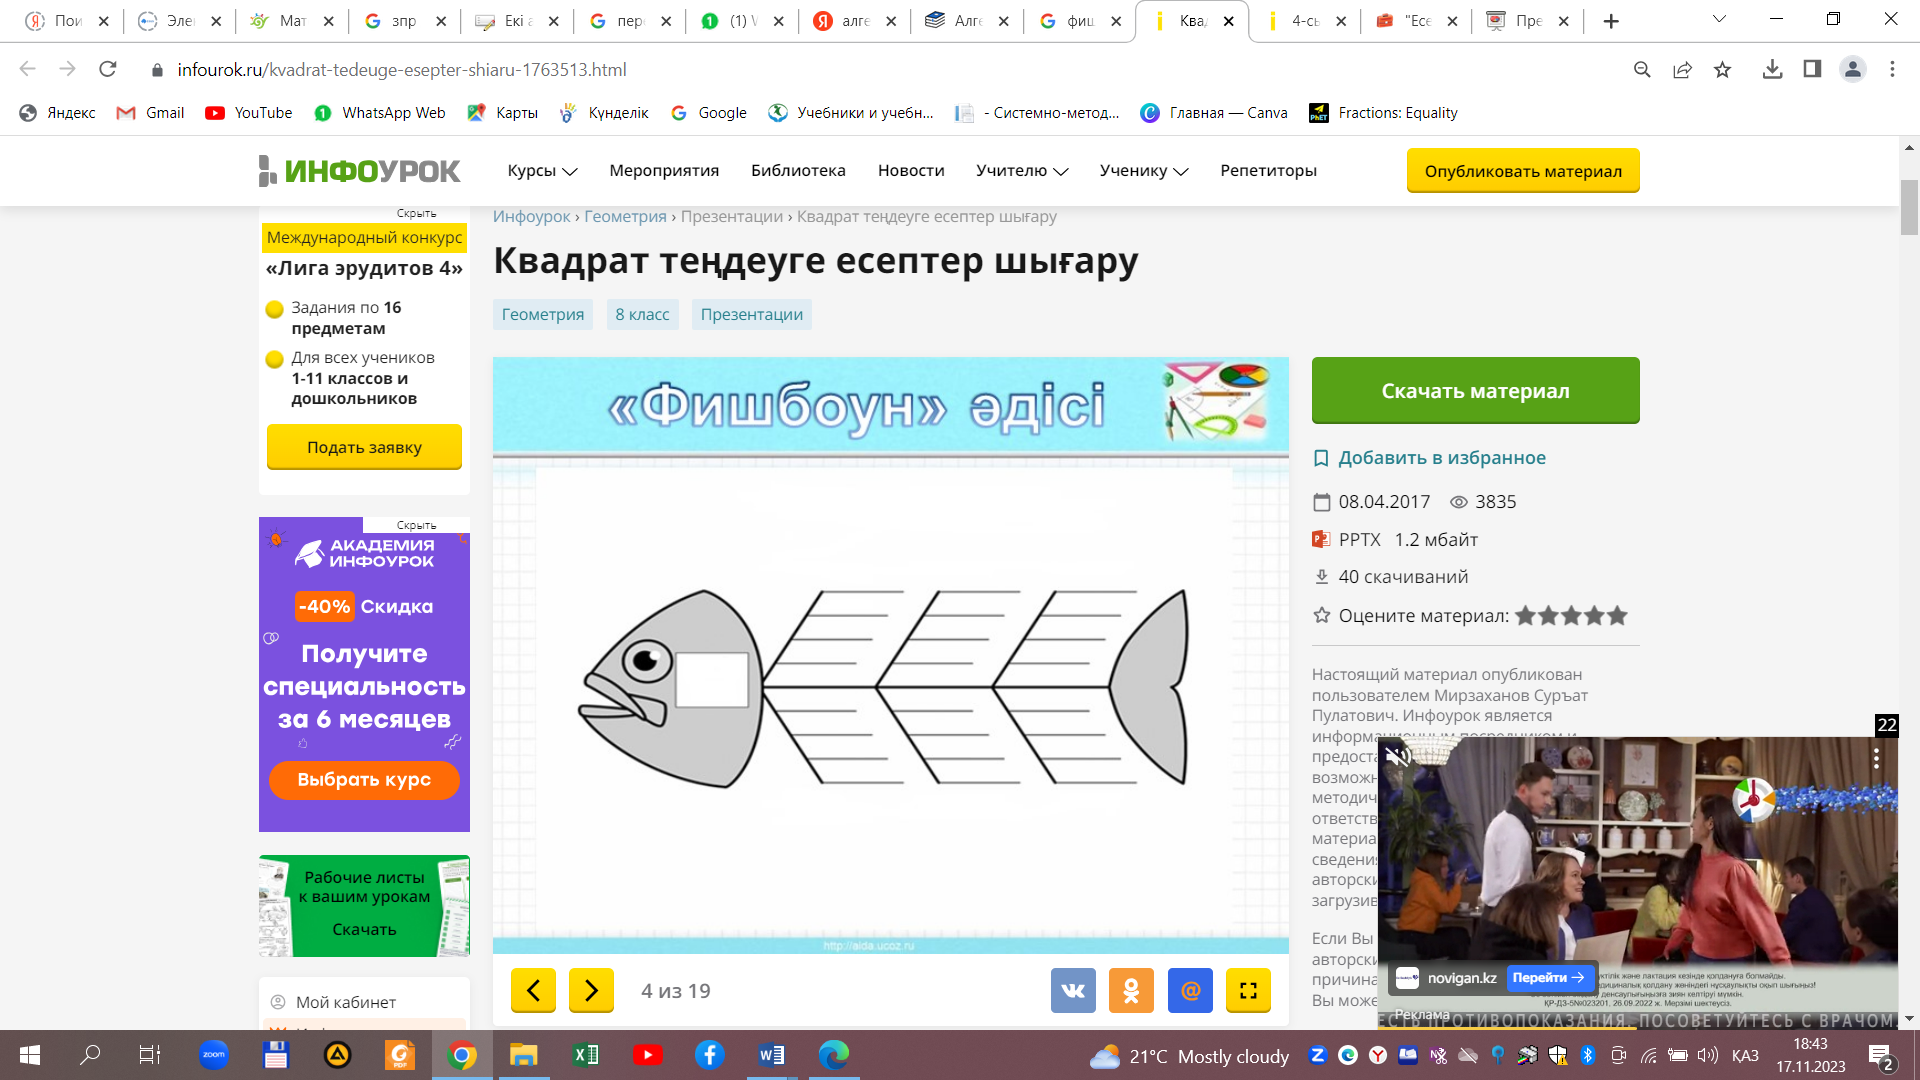The image size is (1920, 1080).
Task: Unmute the video advertisement
Action: coord(1398,757)
